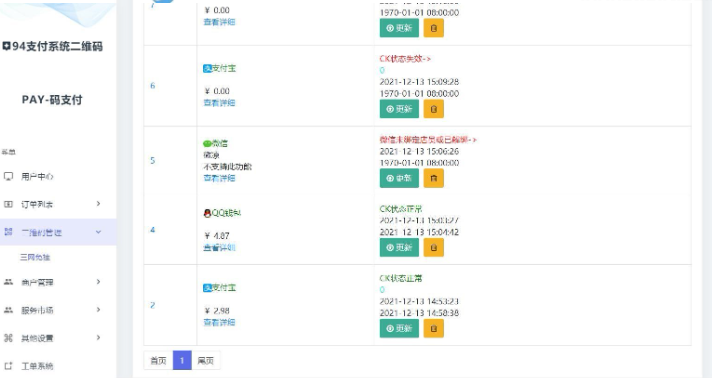Delete row 5 WeChat entry via trash icon
This screenshot has height=378, width=712.
(x=434, y=178)
